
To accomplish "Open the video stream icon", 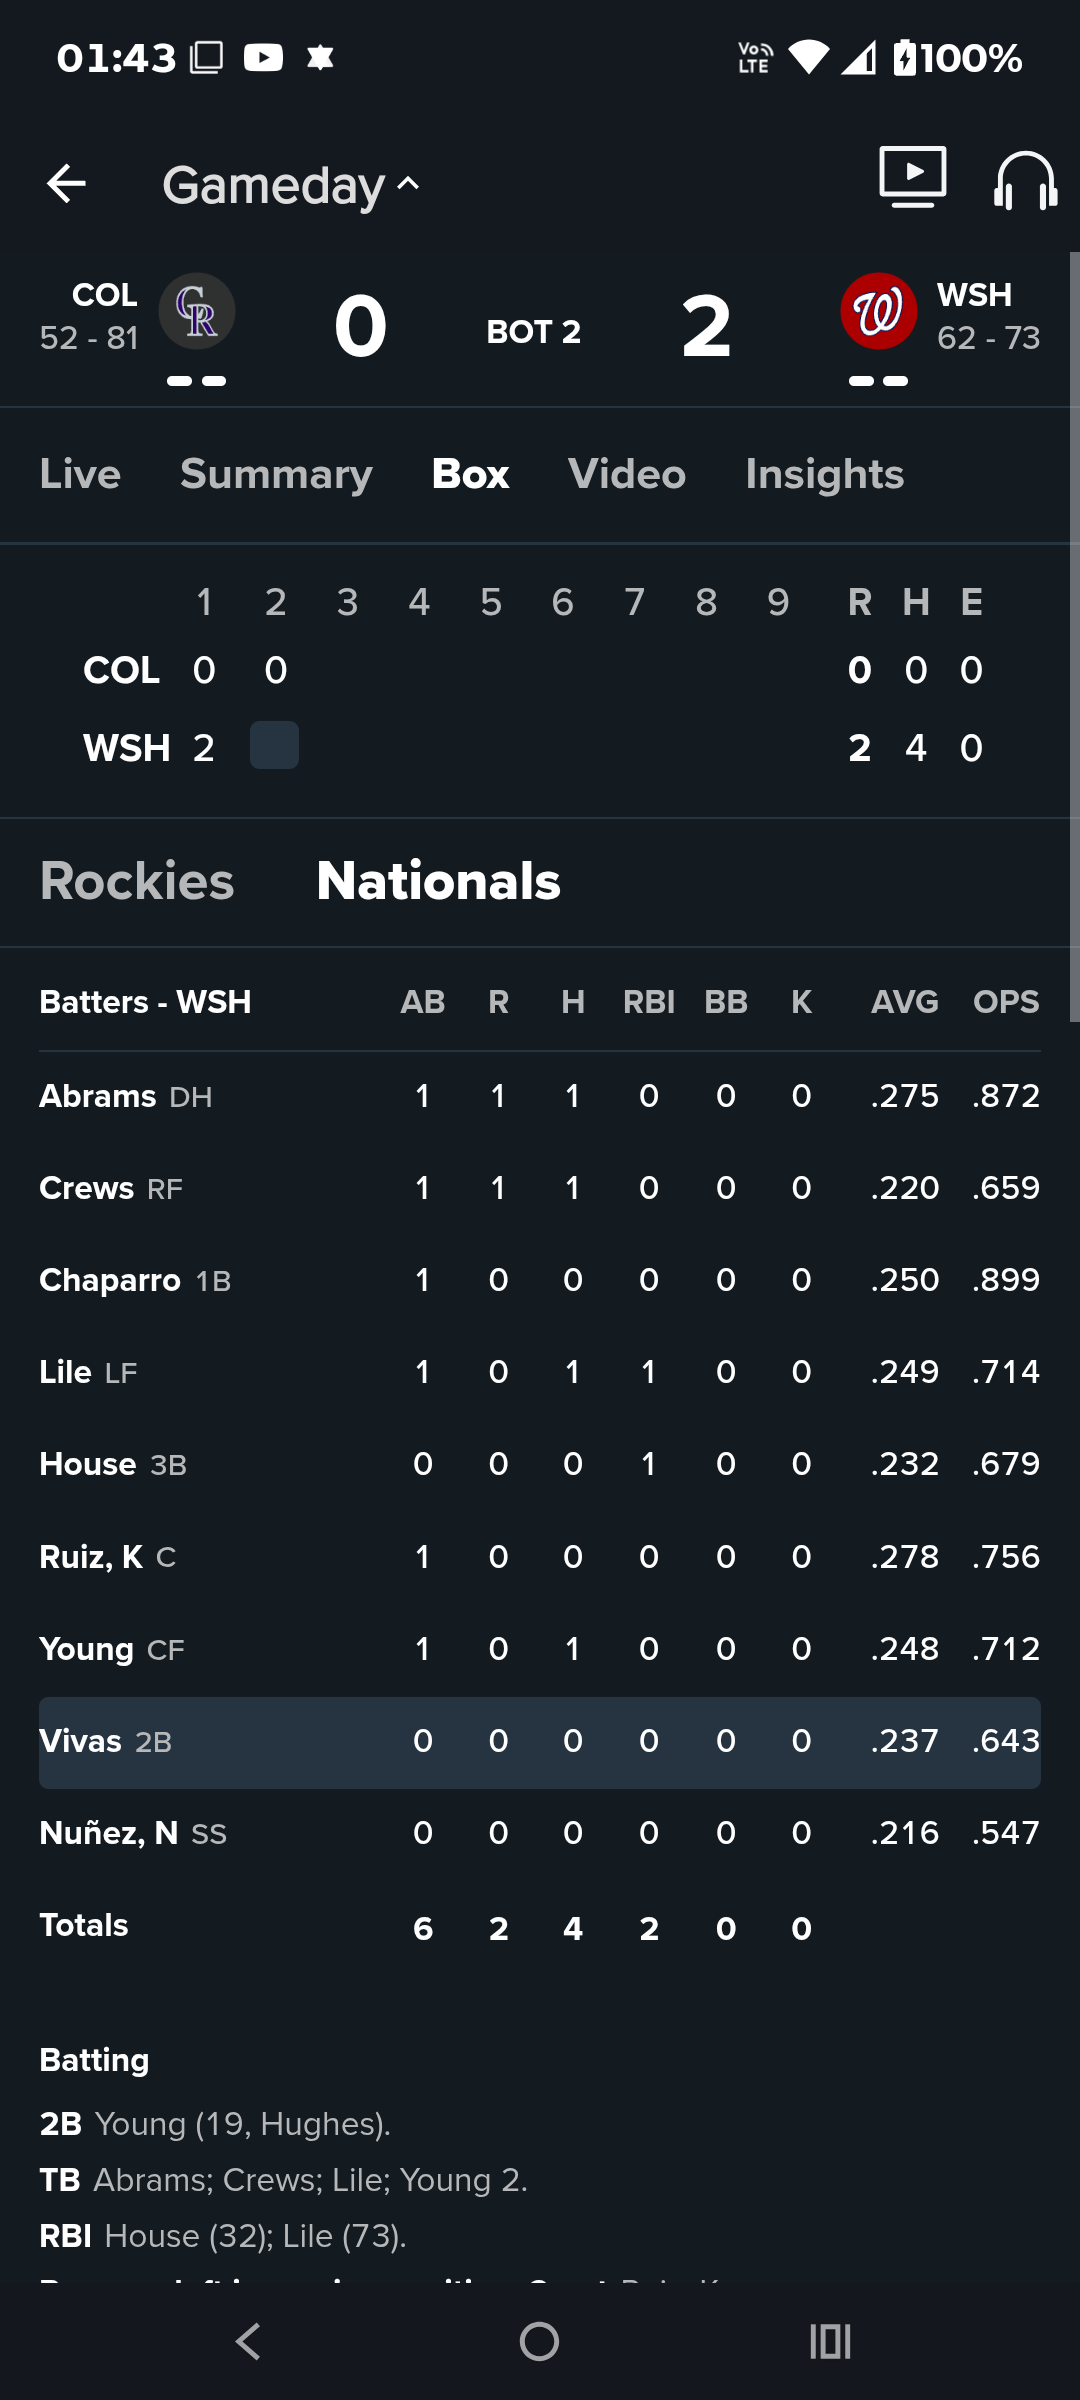I will (913, 177).
